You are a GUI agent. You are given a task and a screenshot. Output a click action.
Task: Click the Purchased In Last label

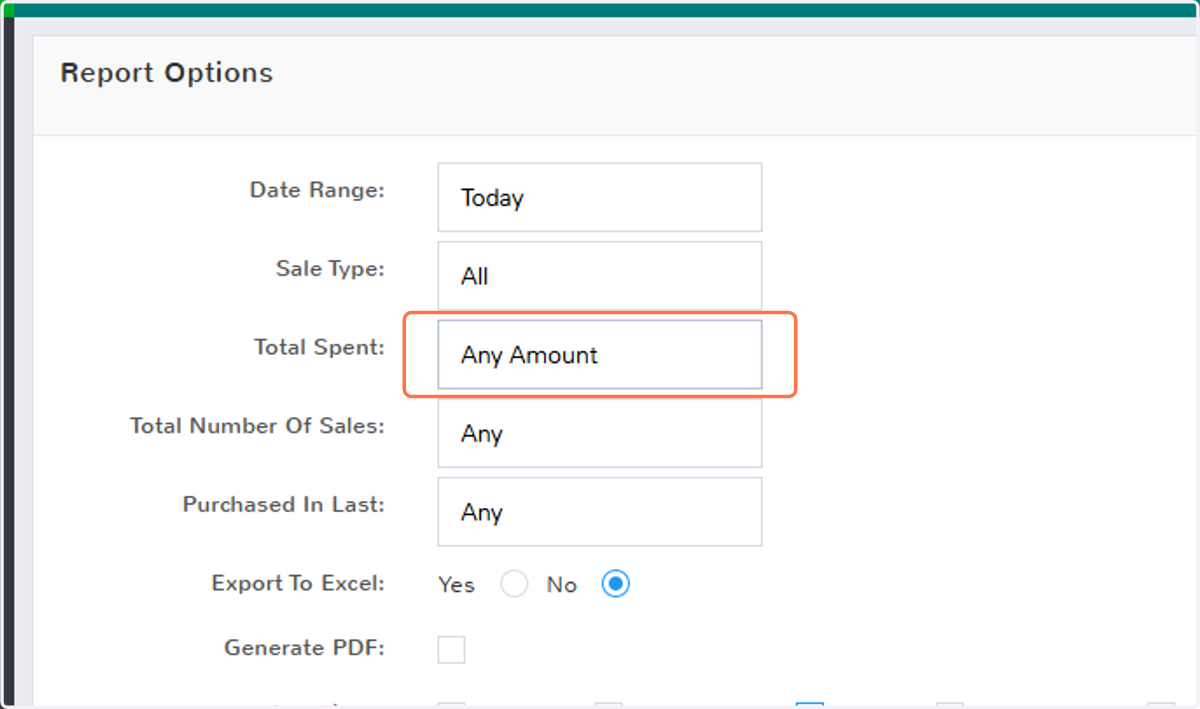283,505
